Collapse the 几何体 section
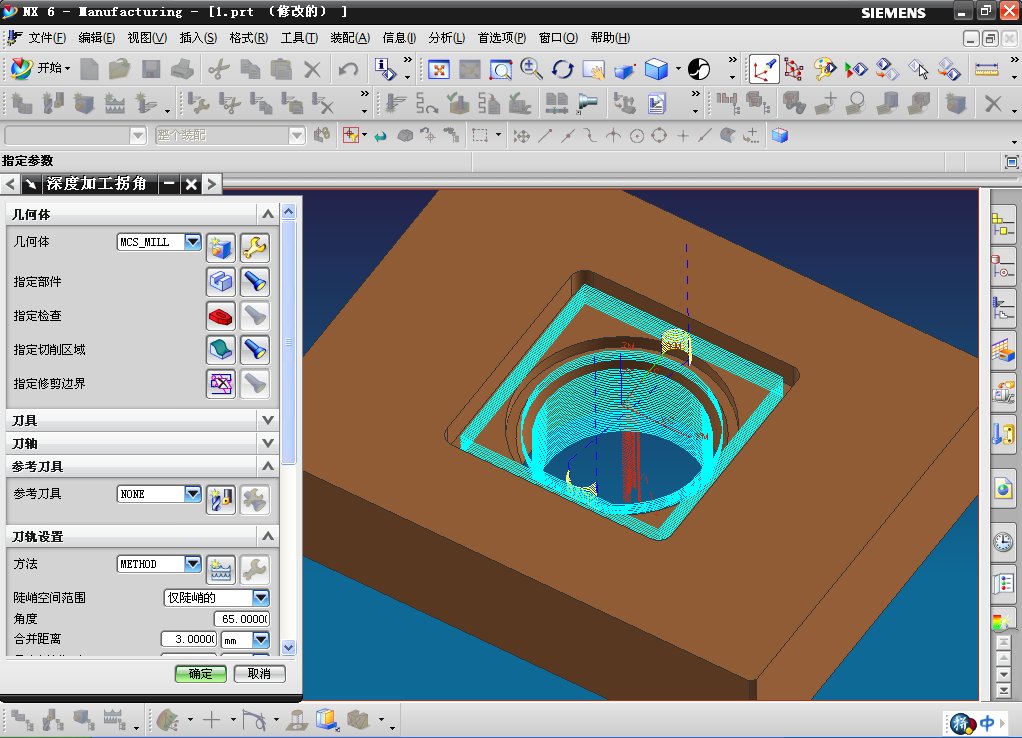 [x=268, y=214]
